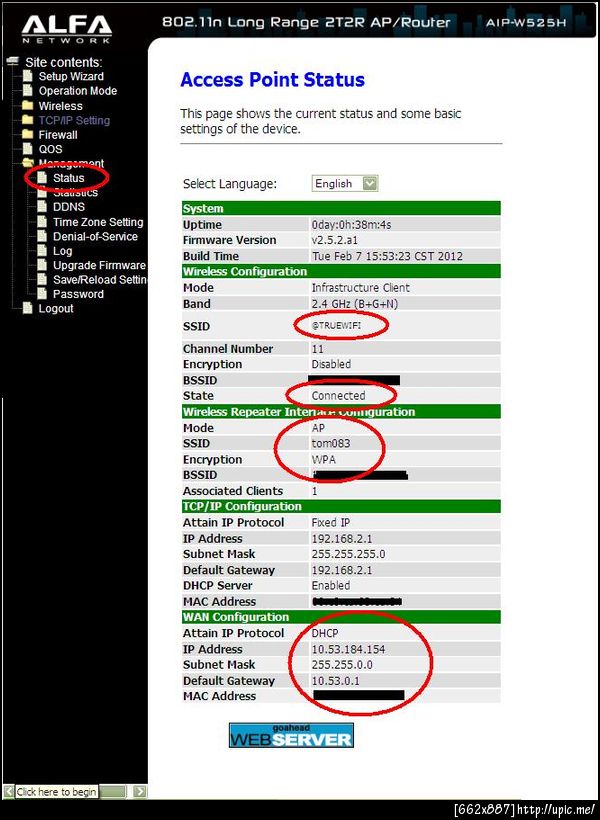Click Mode value Infrastructure Client
Viewport: 600px width, 820px height.
click(360, 288)
